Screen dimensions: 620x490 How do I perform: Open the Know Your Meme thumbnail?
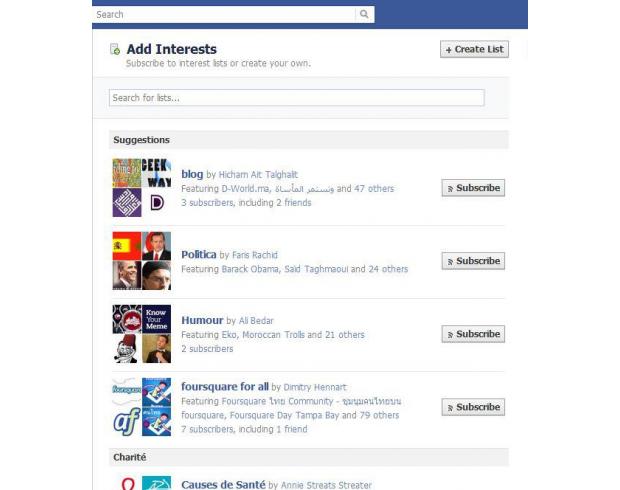(x=157, y=319)
